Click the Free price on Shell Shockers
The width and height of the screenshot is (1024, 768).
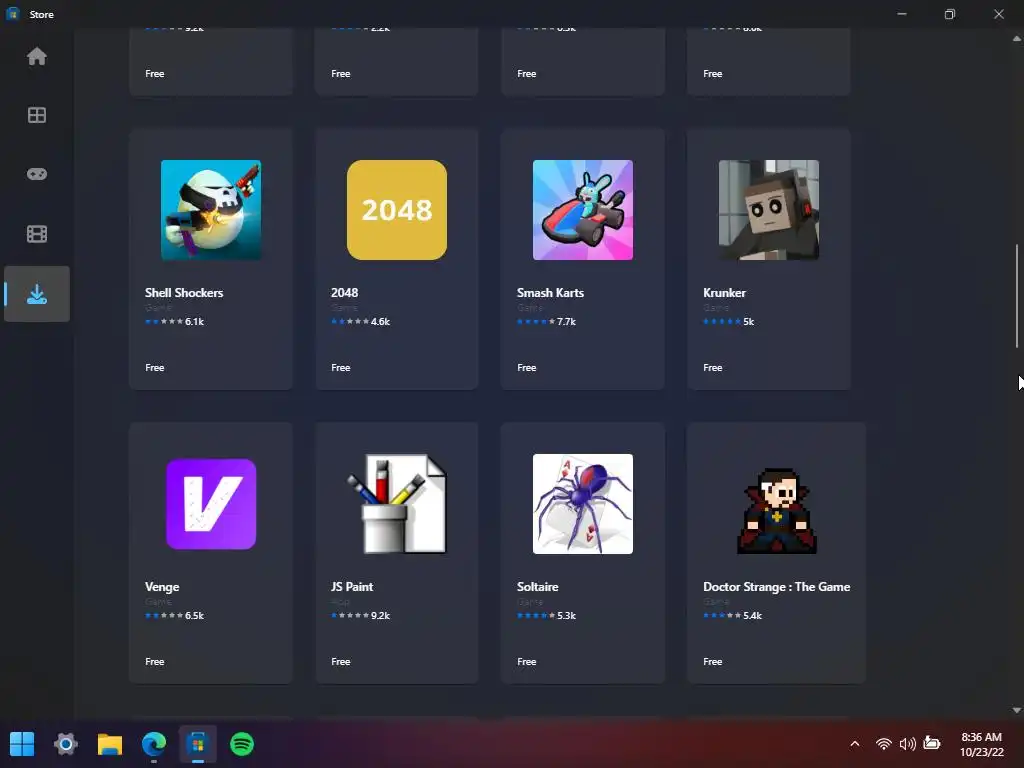pyautogui.click(x=155, y=368)
